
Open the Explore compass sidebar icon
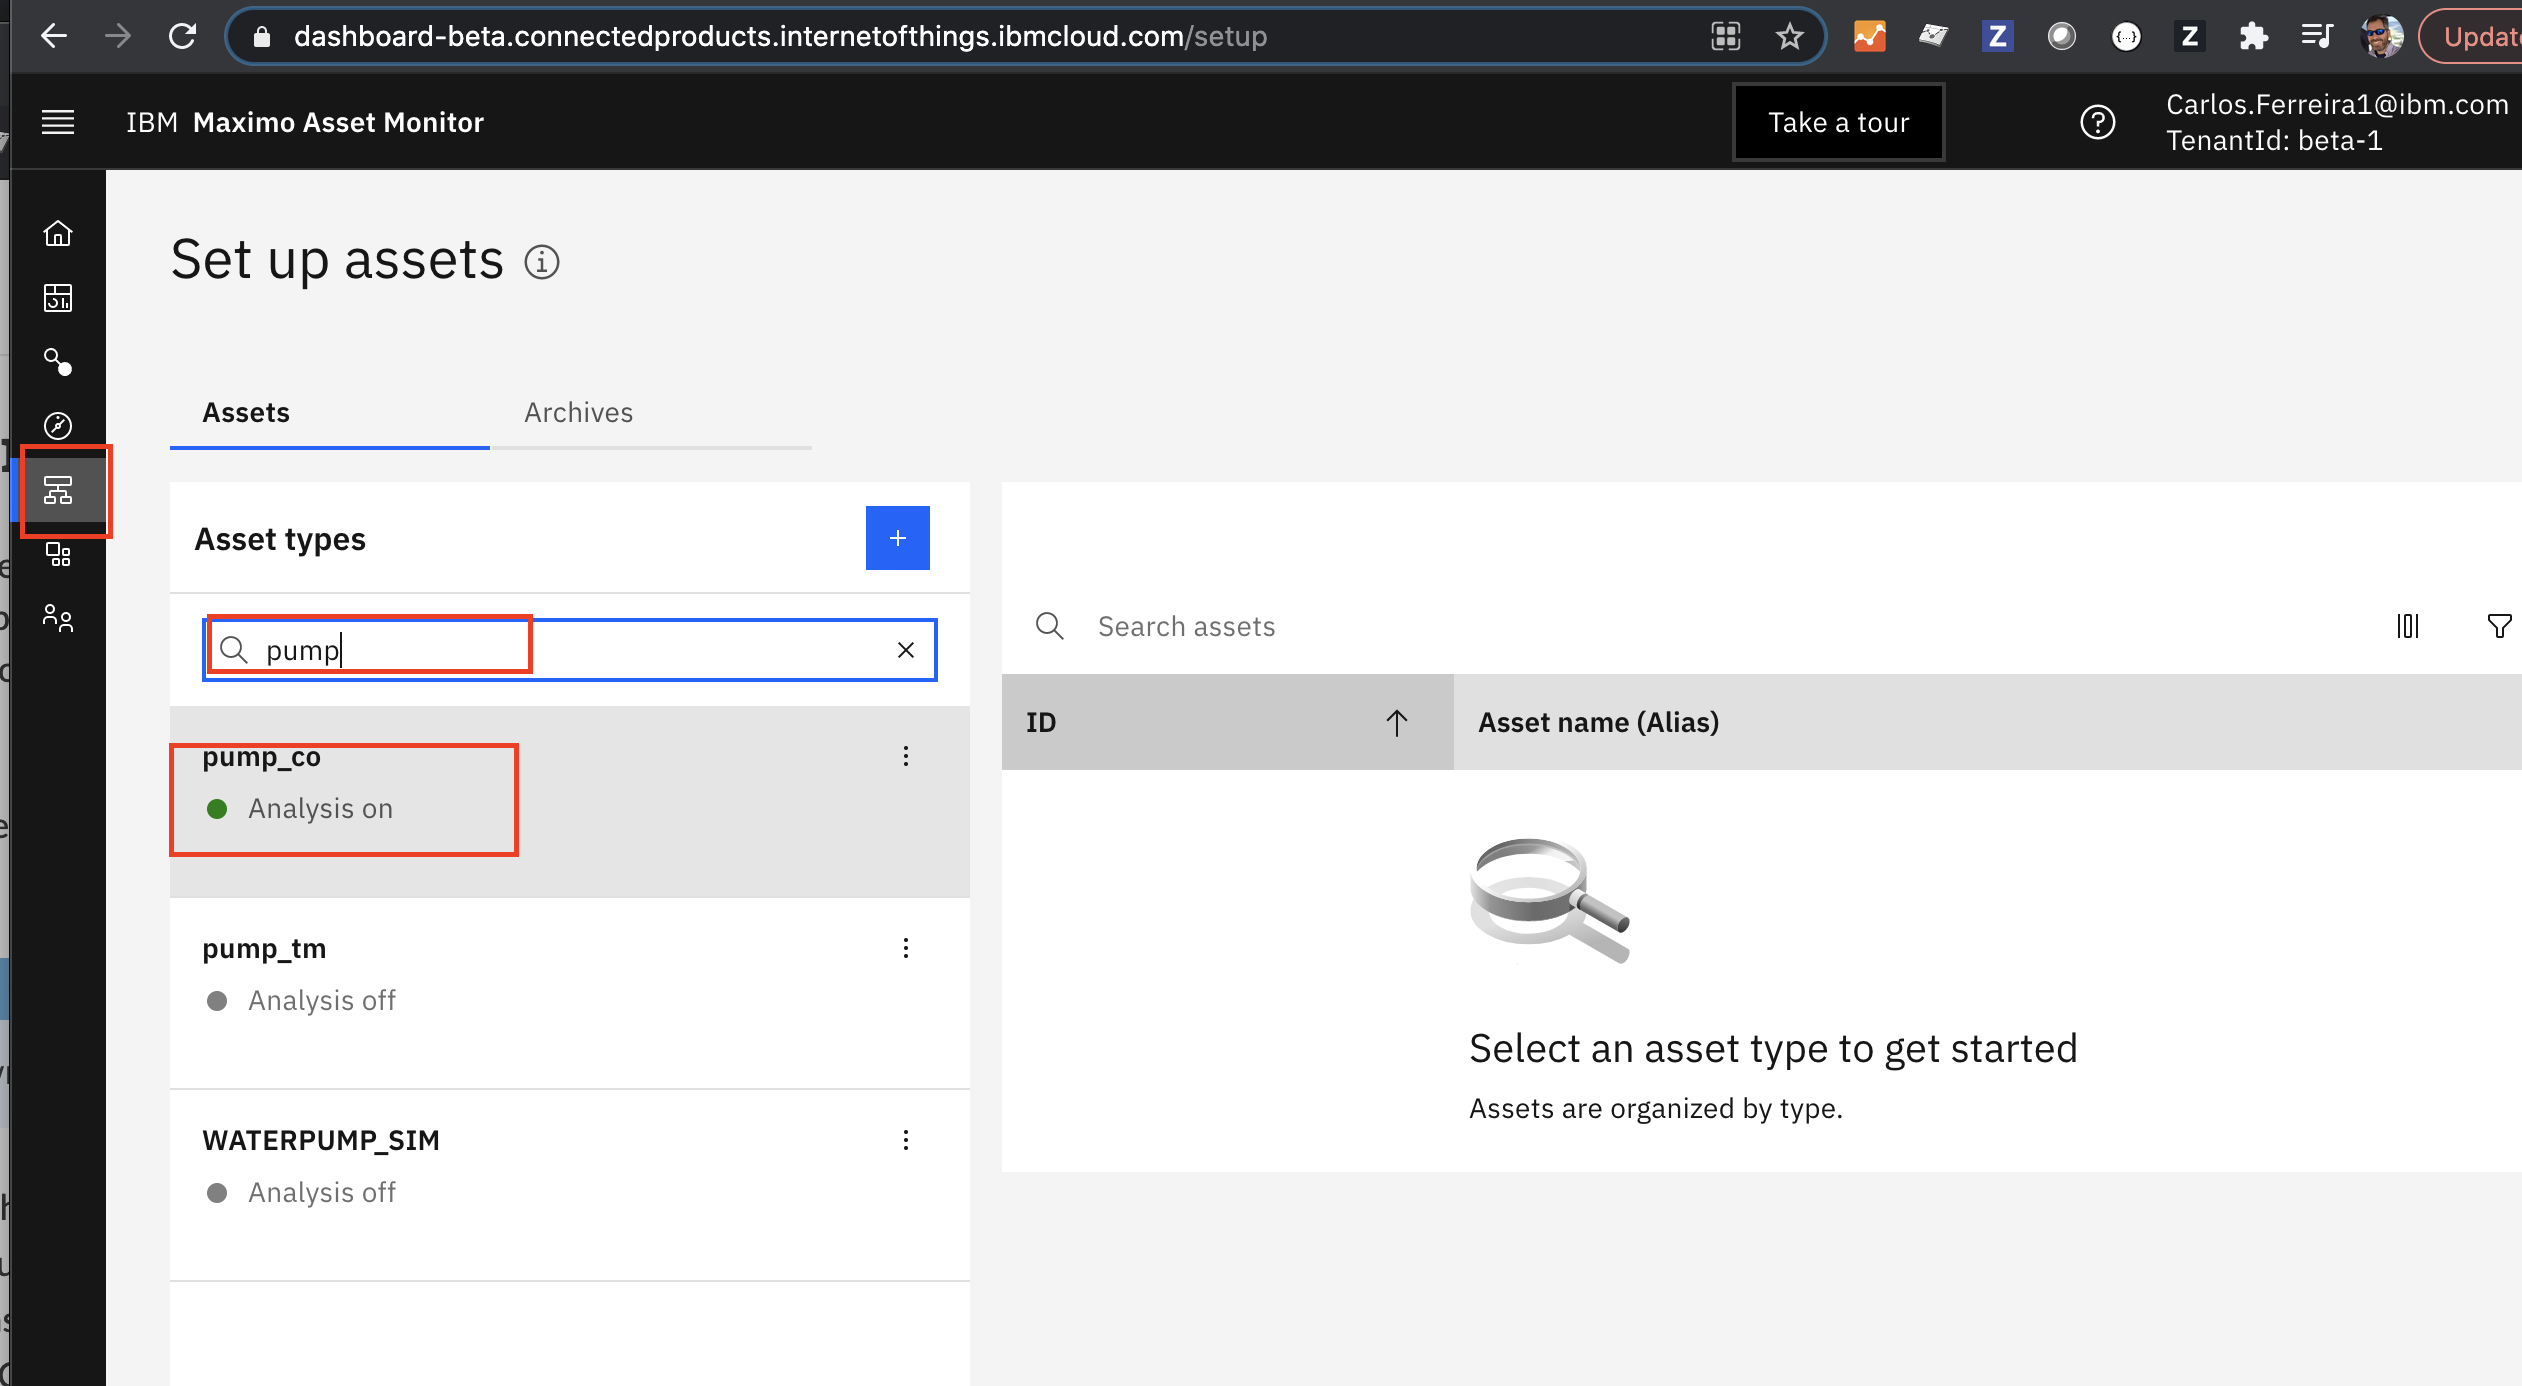(x=58, y=426)
